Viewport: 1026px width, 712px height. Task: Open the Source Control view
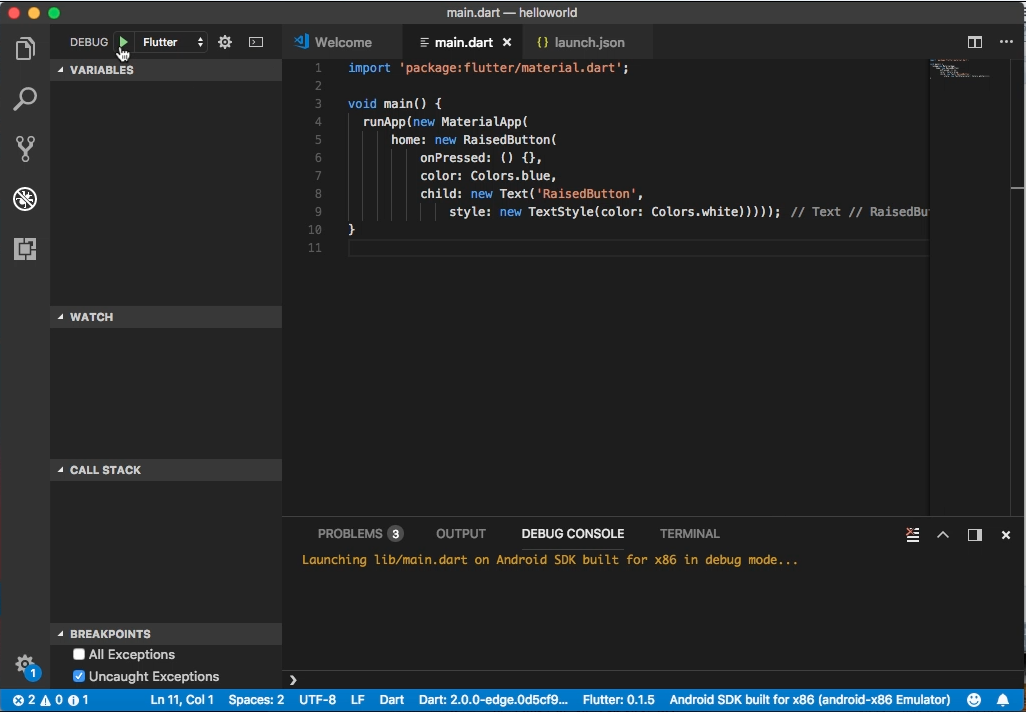click(x=25, y=149)
